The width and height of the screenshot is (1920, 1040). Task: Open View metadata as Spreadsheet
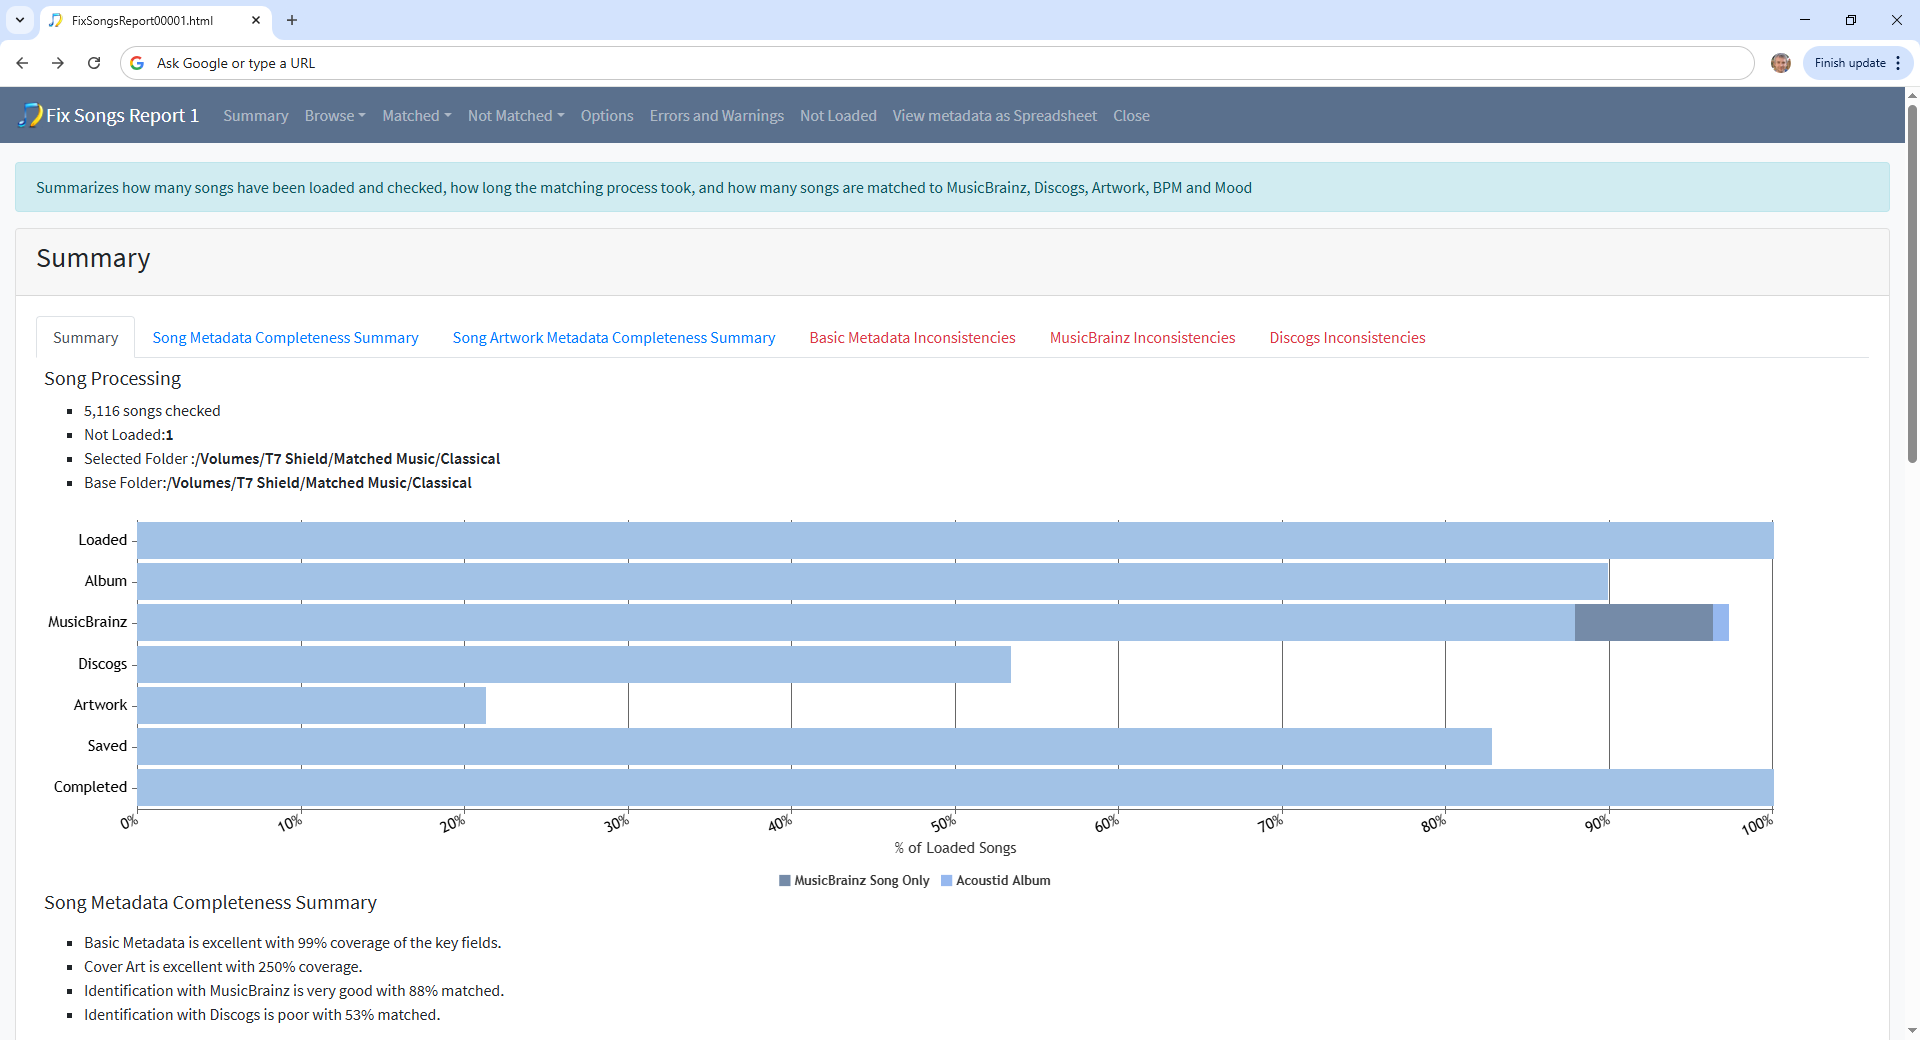pos(994,116)
